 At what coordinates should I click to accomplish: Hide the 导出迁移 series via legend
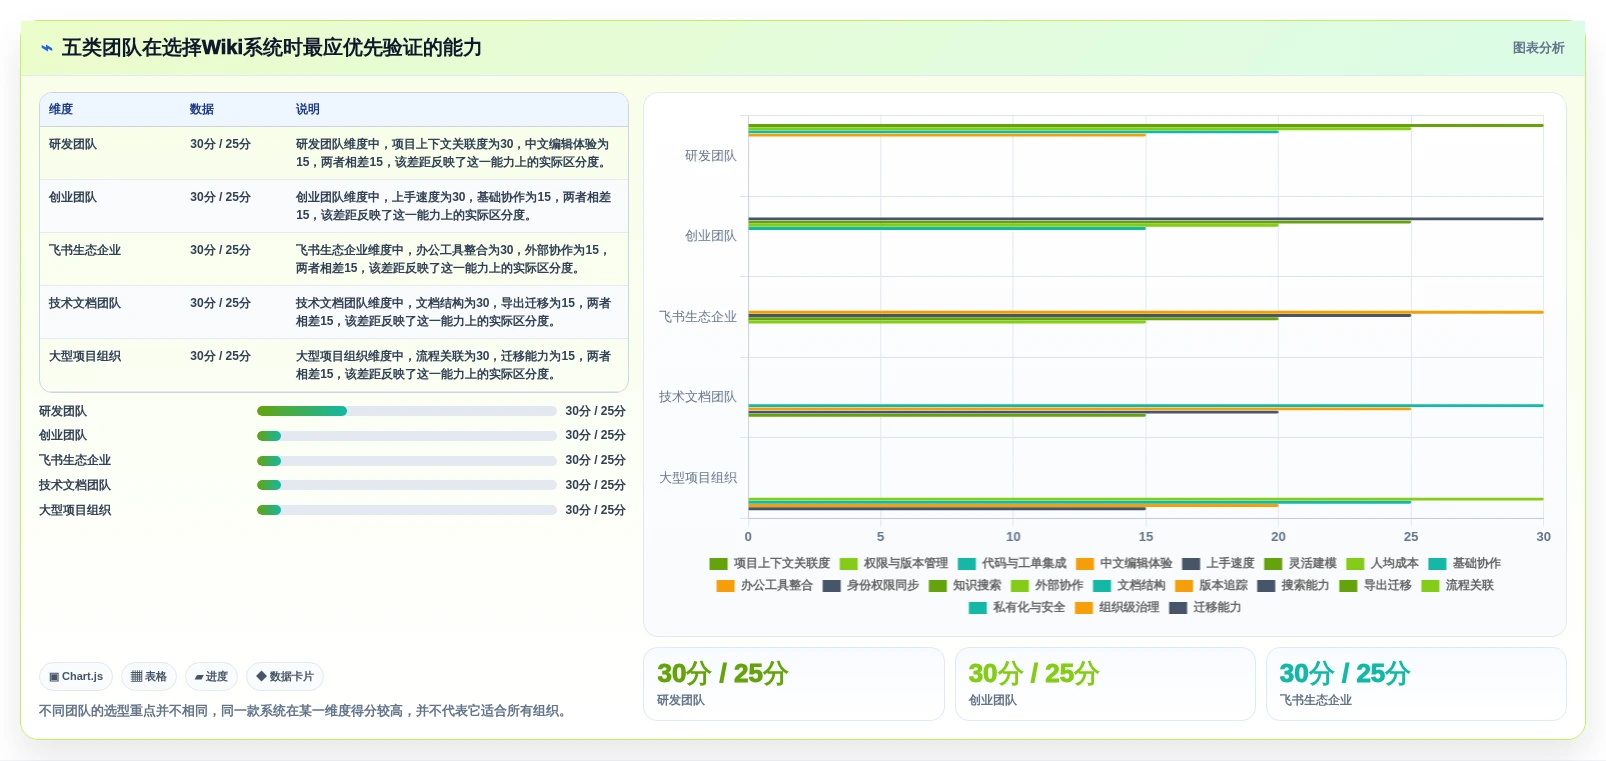click(1374, 586)
